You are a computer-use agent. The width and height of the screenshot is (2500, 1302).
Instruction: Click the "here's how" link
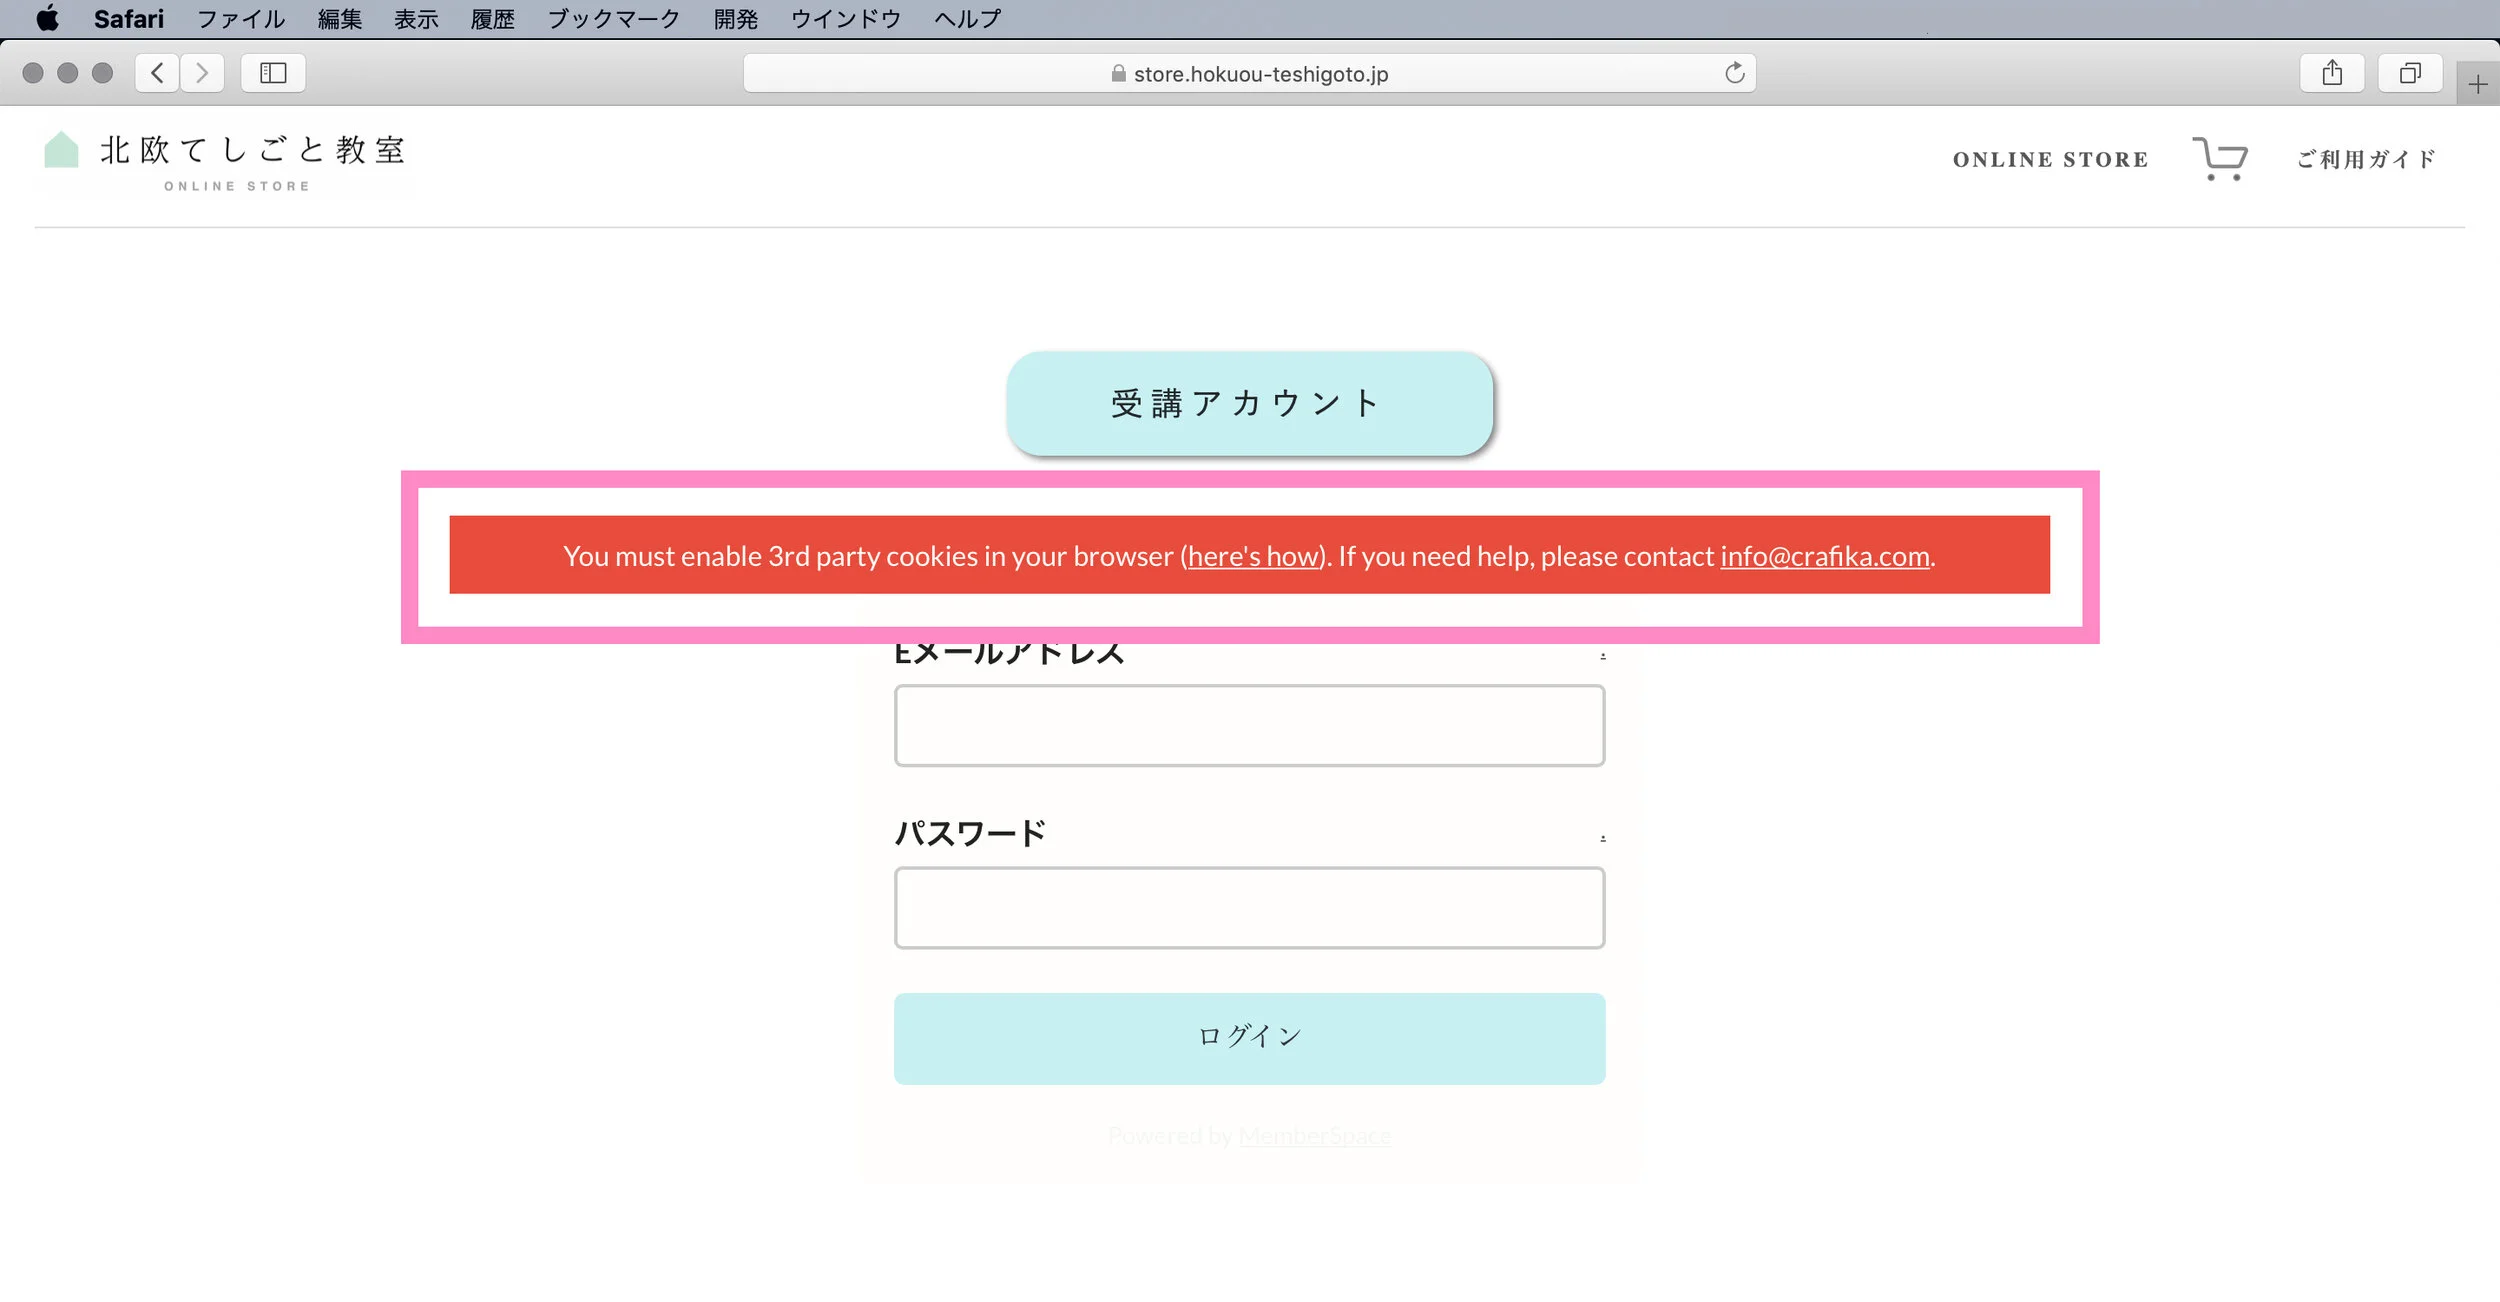pos(1254,556)
